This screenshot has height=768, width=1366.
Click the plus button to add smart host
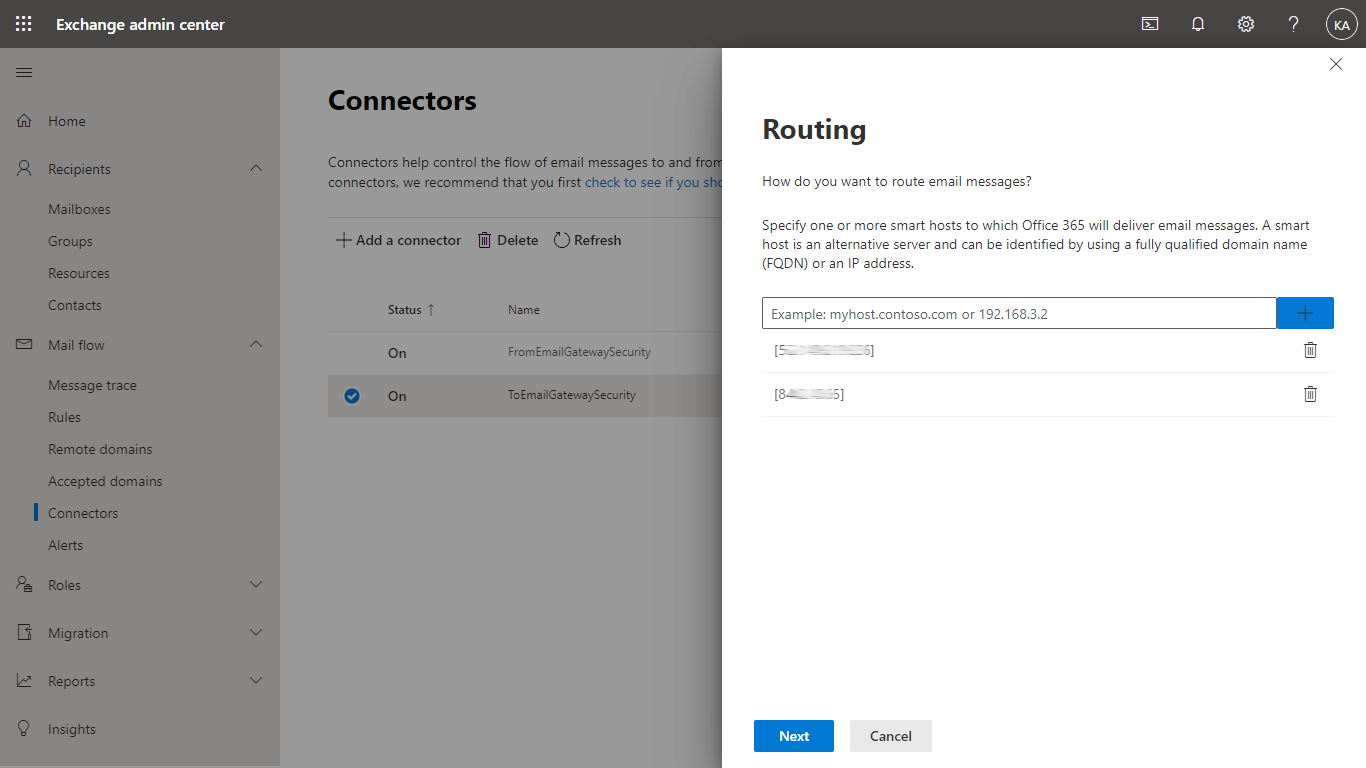tap(1305, 313)
